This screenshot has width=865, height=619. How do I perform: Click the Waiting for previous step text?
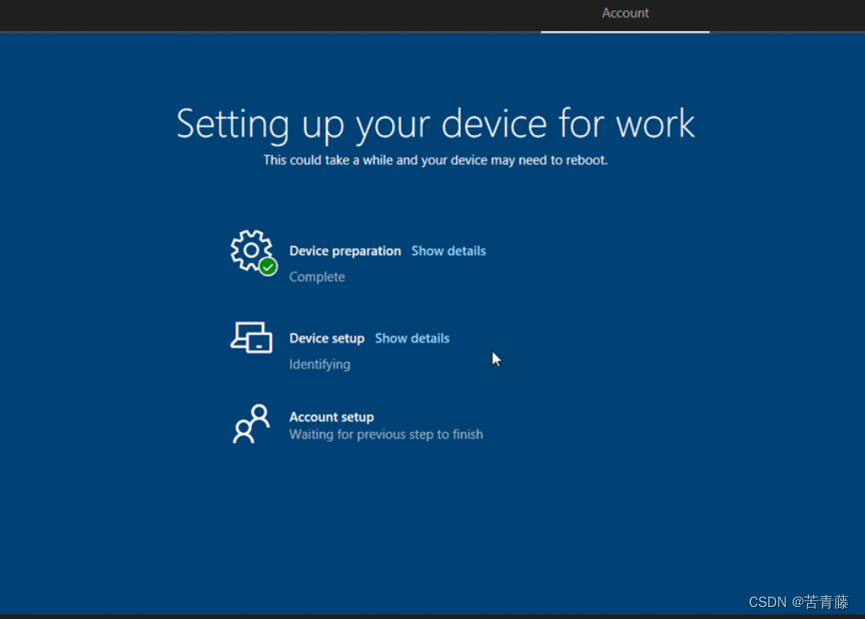click(x=385, y=434)
